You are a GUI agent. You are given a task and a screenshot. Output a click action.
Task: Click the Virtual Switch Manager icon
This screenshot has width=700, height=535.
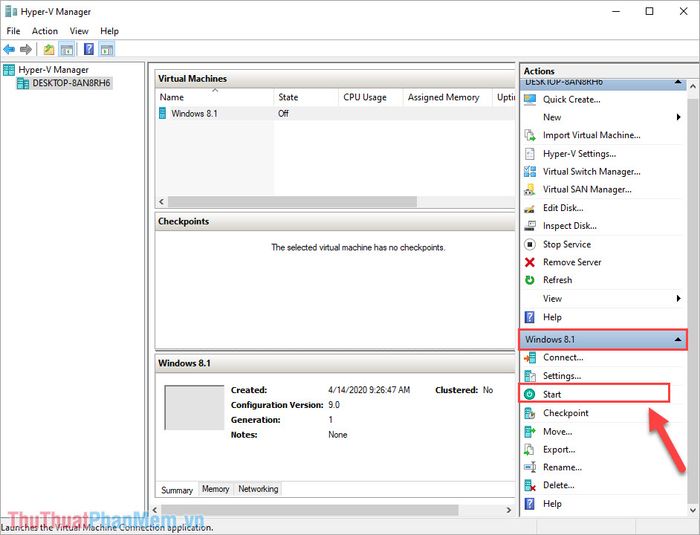pyautogui.click(x=530, y=171)
